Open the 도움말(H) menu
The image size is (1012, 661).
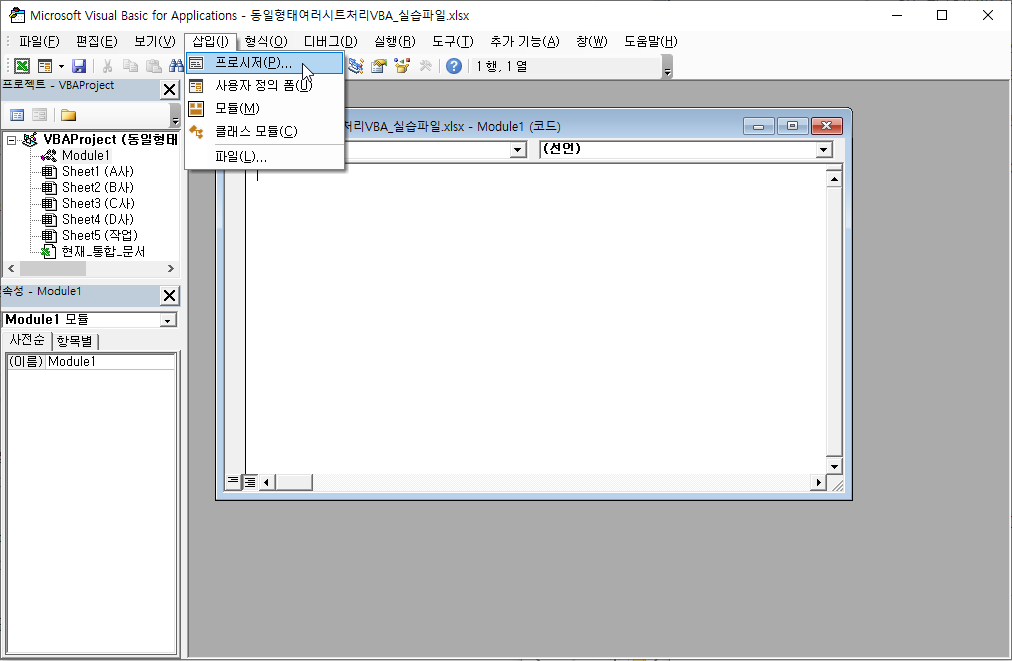(651, 41)
